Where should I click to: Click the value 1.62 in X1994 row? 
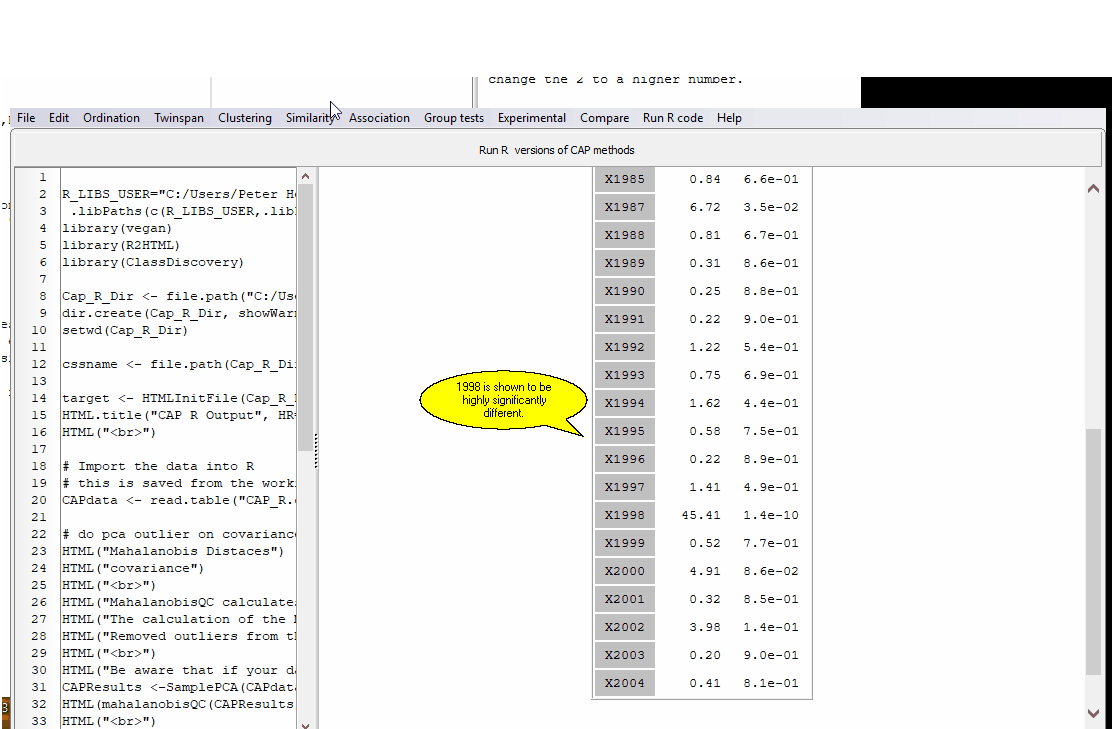click(705, 403)
